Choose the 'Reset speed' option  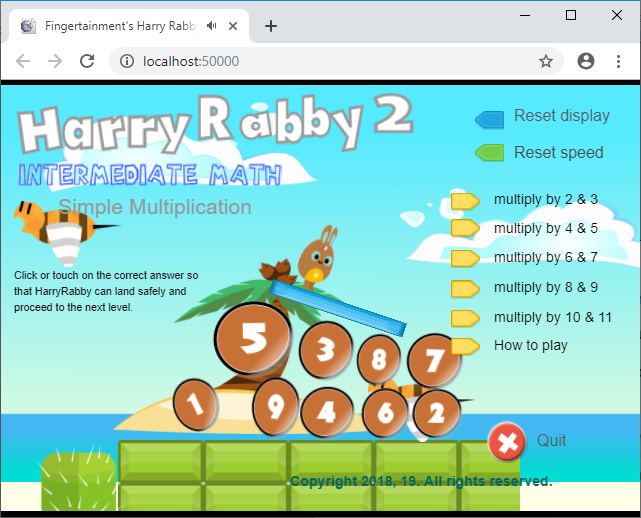pos(558,152)
